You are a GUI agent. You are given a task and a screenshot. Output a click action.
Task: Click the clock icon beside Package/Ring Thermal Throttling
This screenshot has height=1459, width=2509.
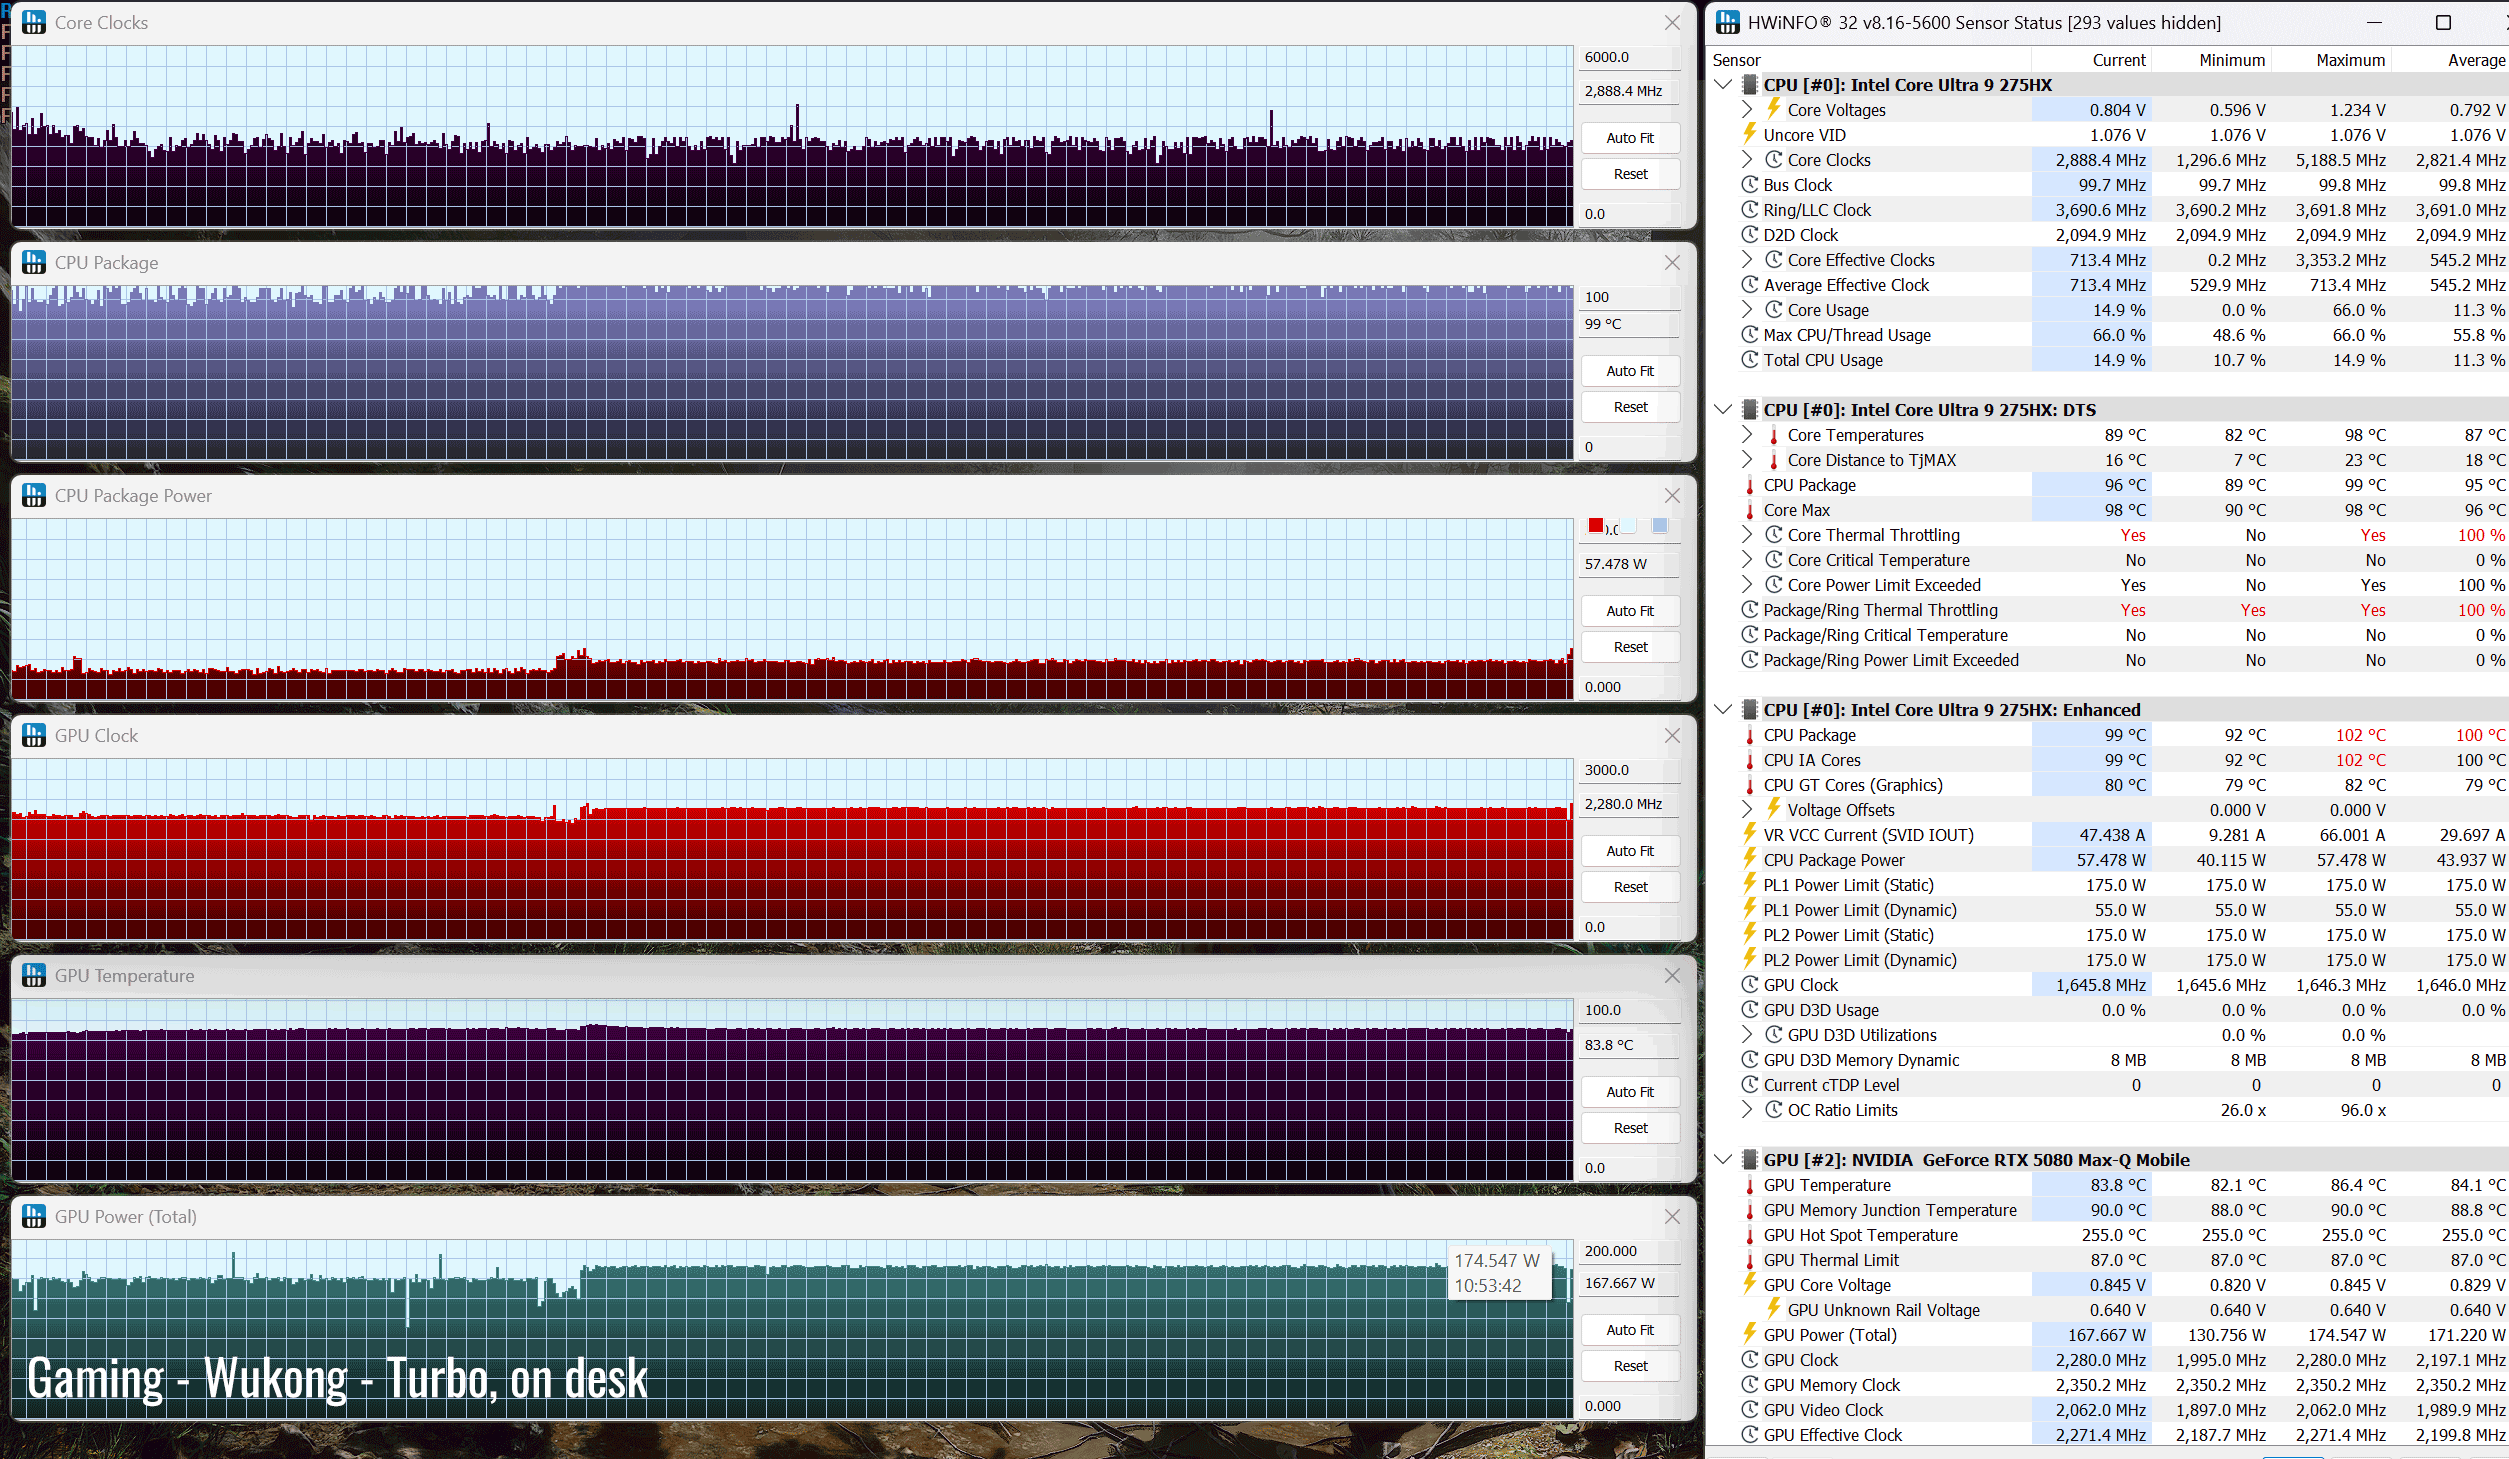[1750, 610]
